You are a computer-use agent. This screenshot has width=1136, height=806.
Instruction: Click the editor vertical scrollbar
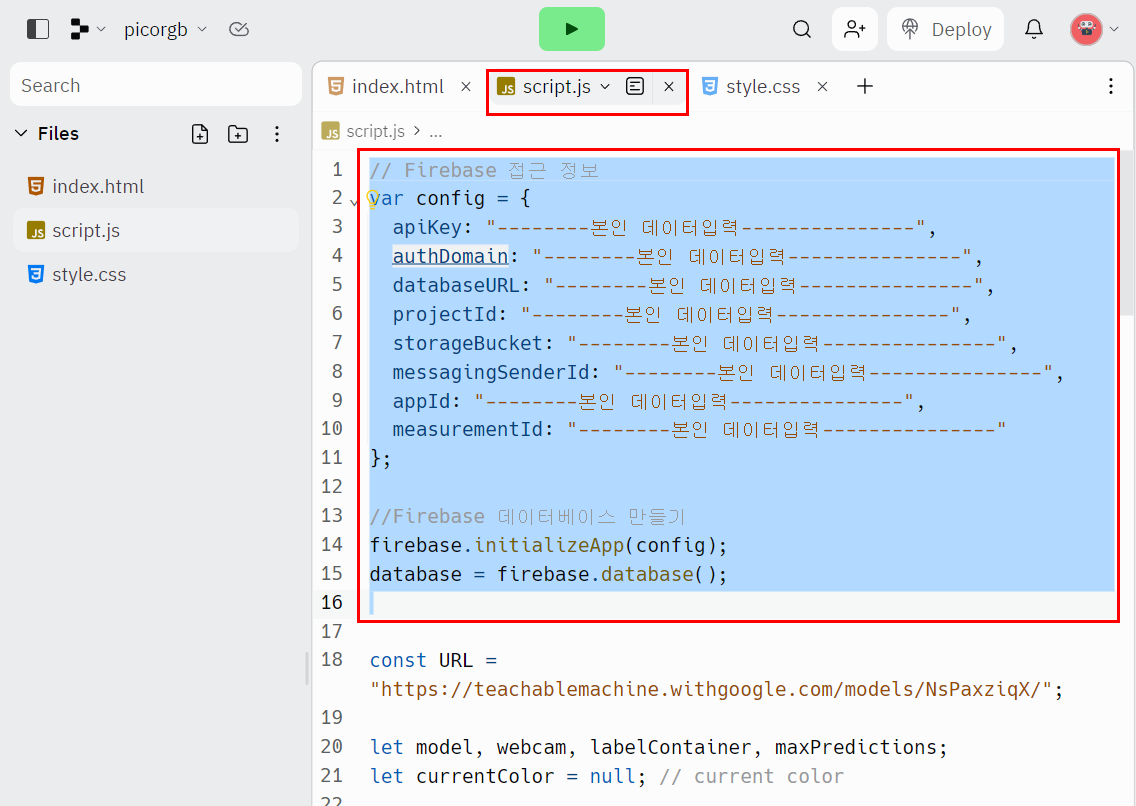1129,232
